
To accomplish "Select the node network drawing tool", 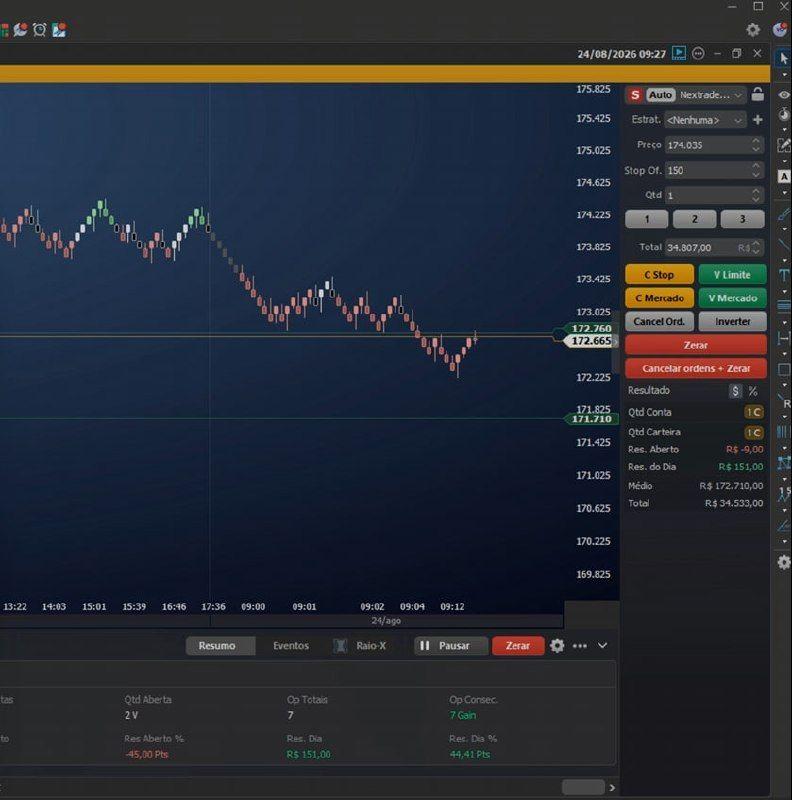I will coord(784,463).
